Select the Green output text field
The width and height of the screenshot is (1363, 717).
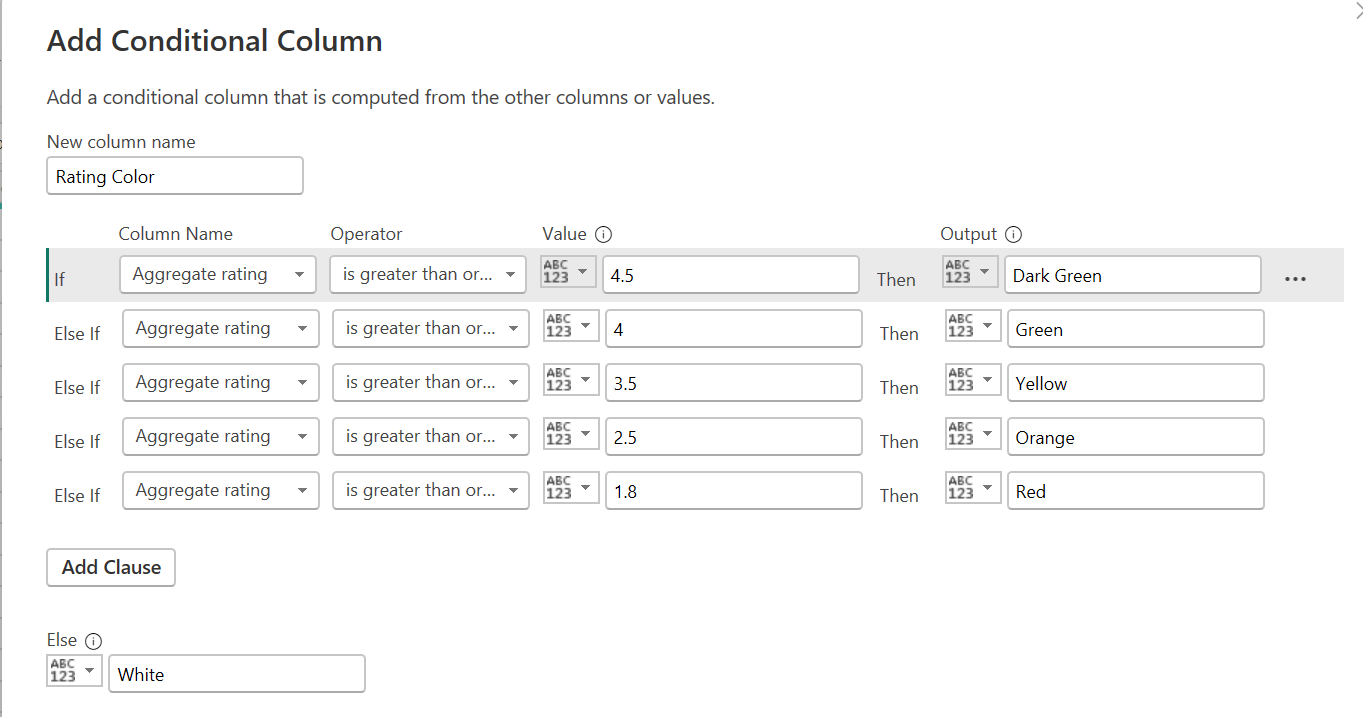pyautogui.click(x=1135, y=329)
